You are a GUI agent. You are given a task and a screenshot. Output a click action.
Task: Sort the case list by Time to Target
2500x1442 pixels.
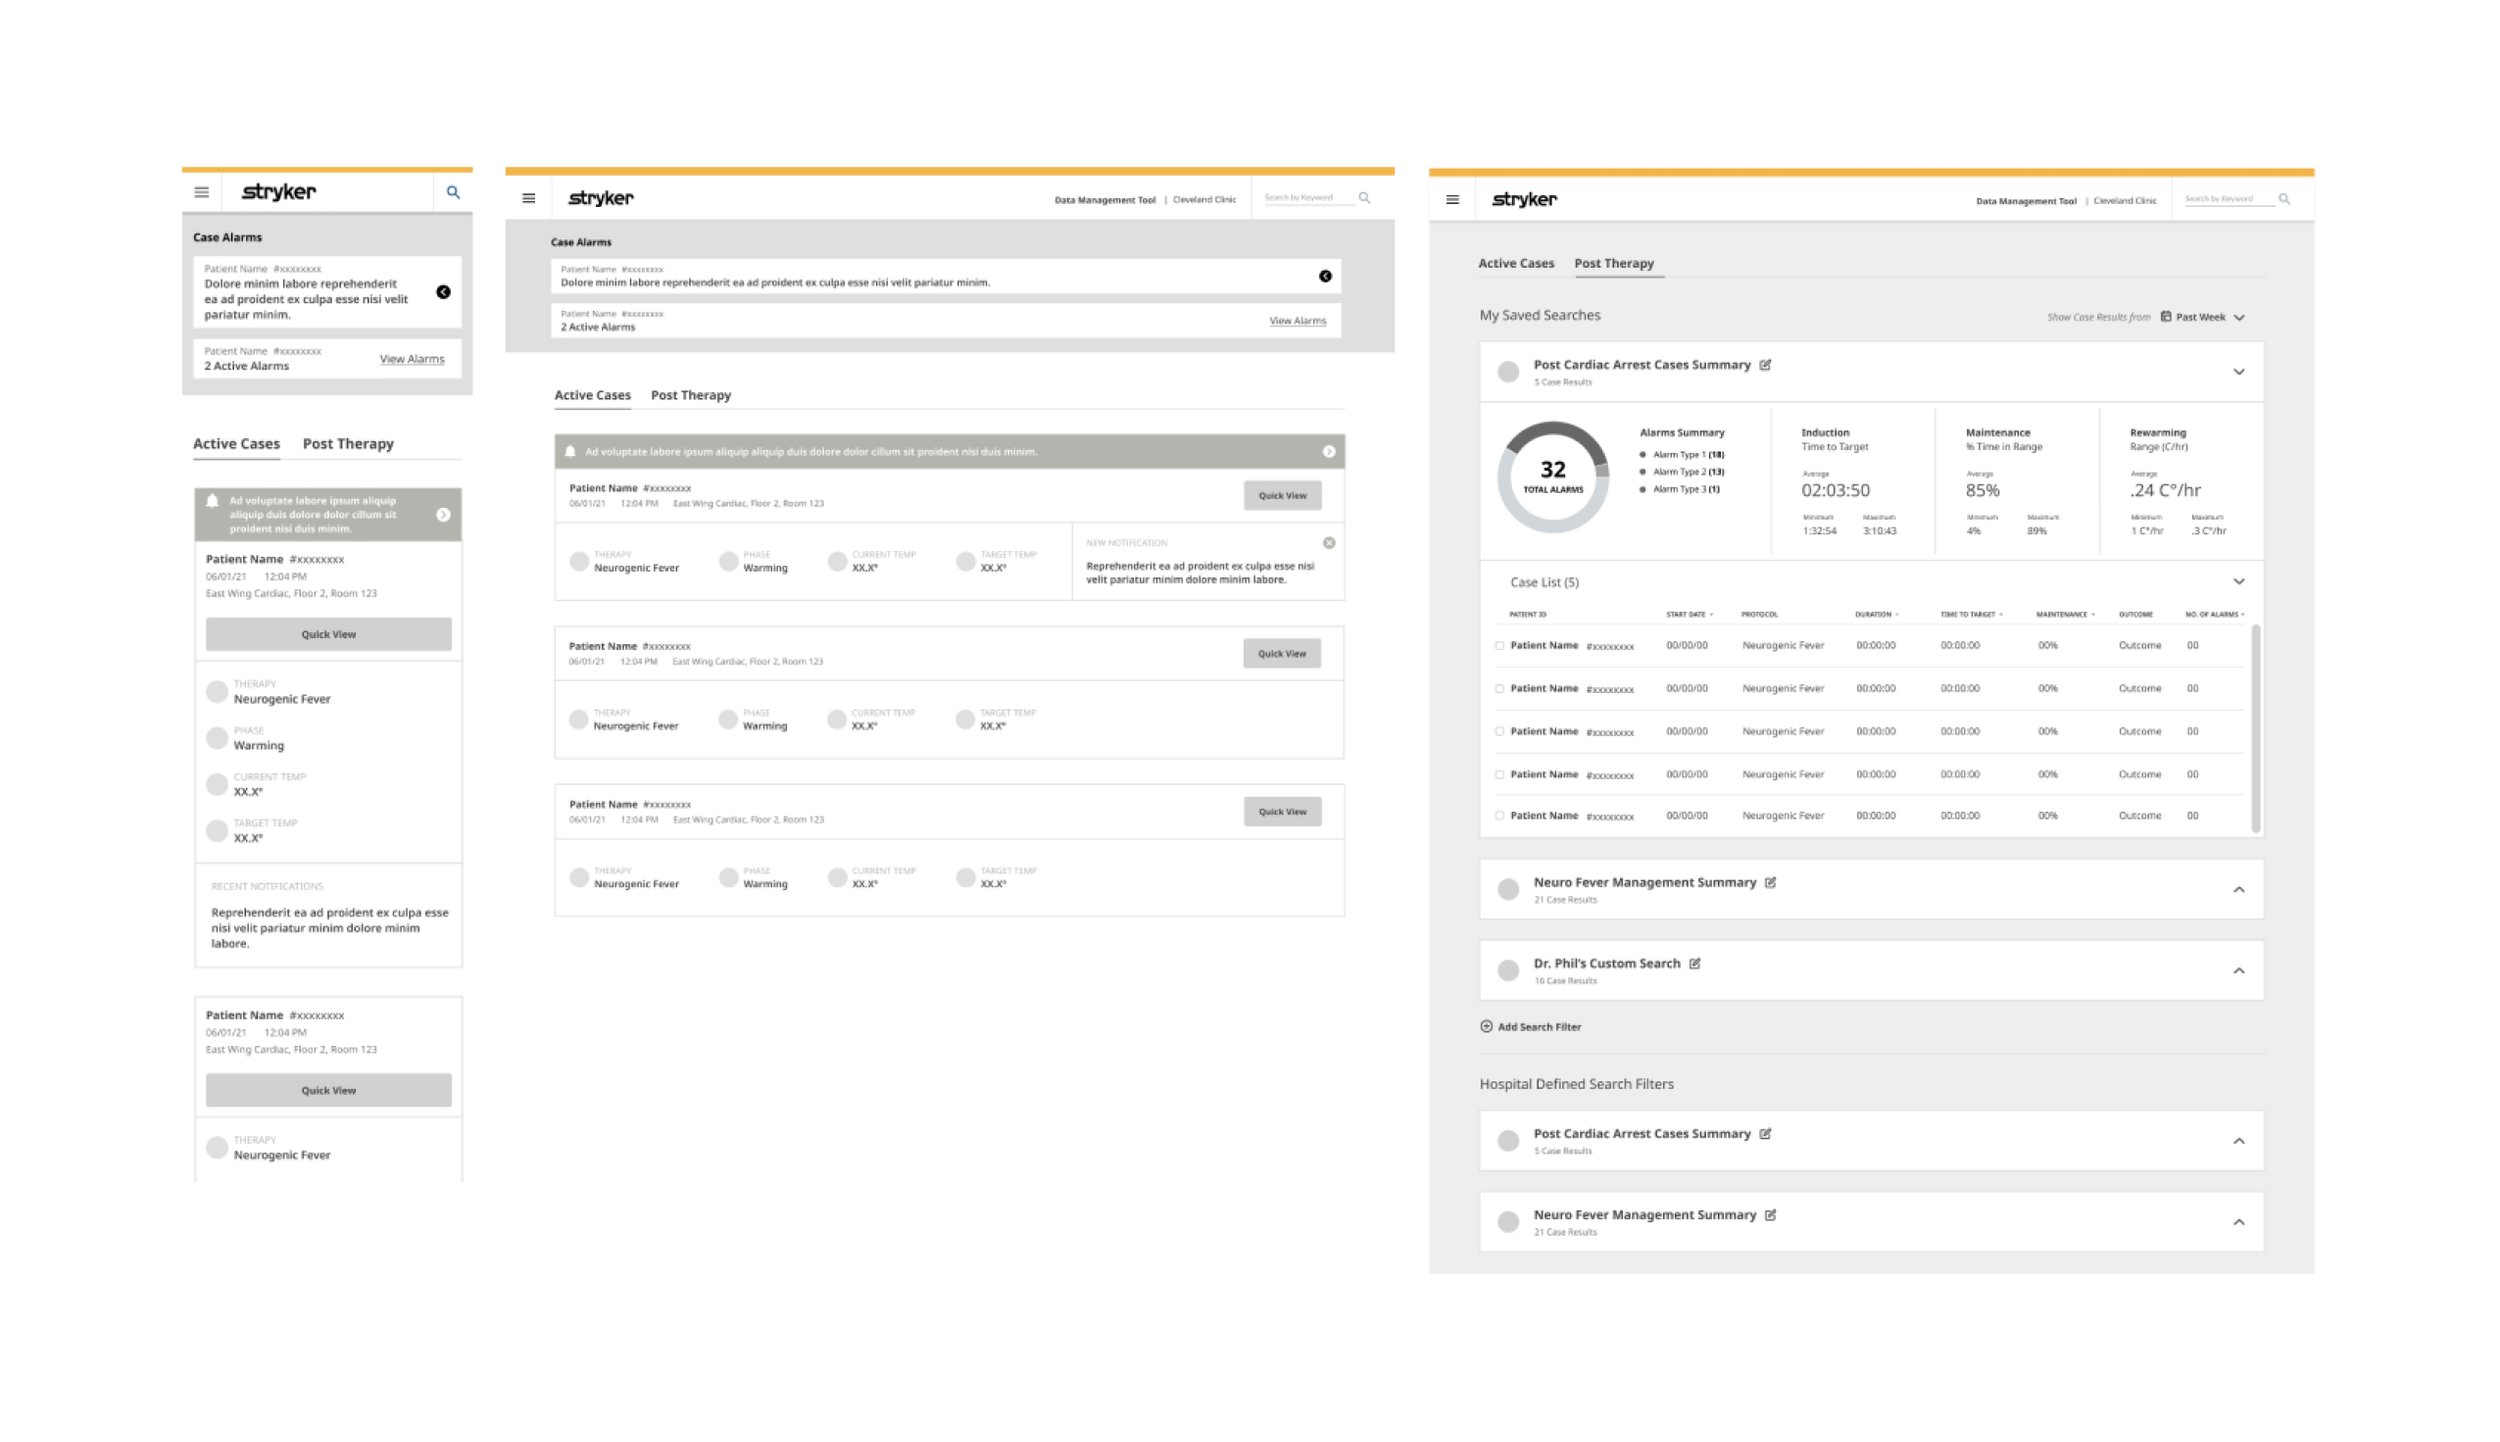point(1971,614)
